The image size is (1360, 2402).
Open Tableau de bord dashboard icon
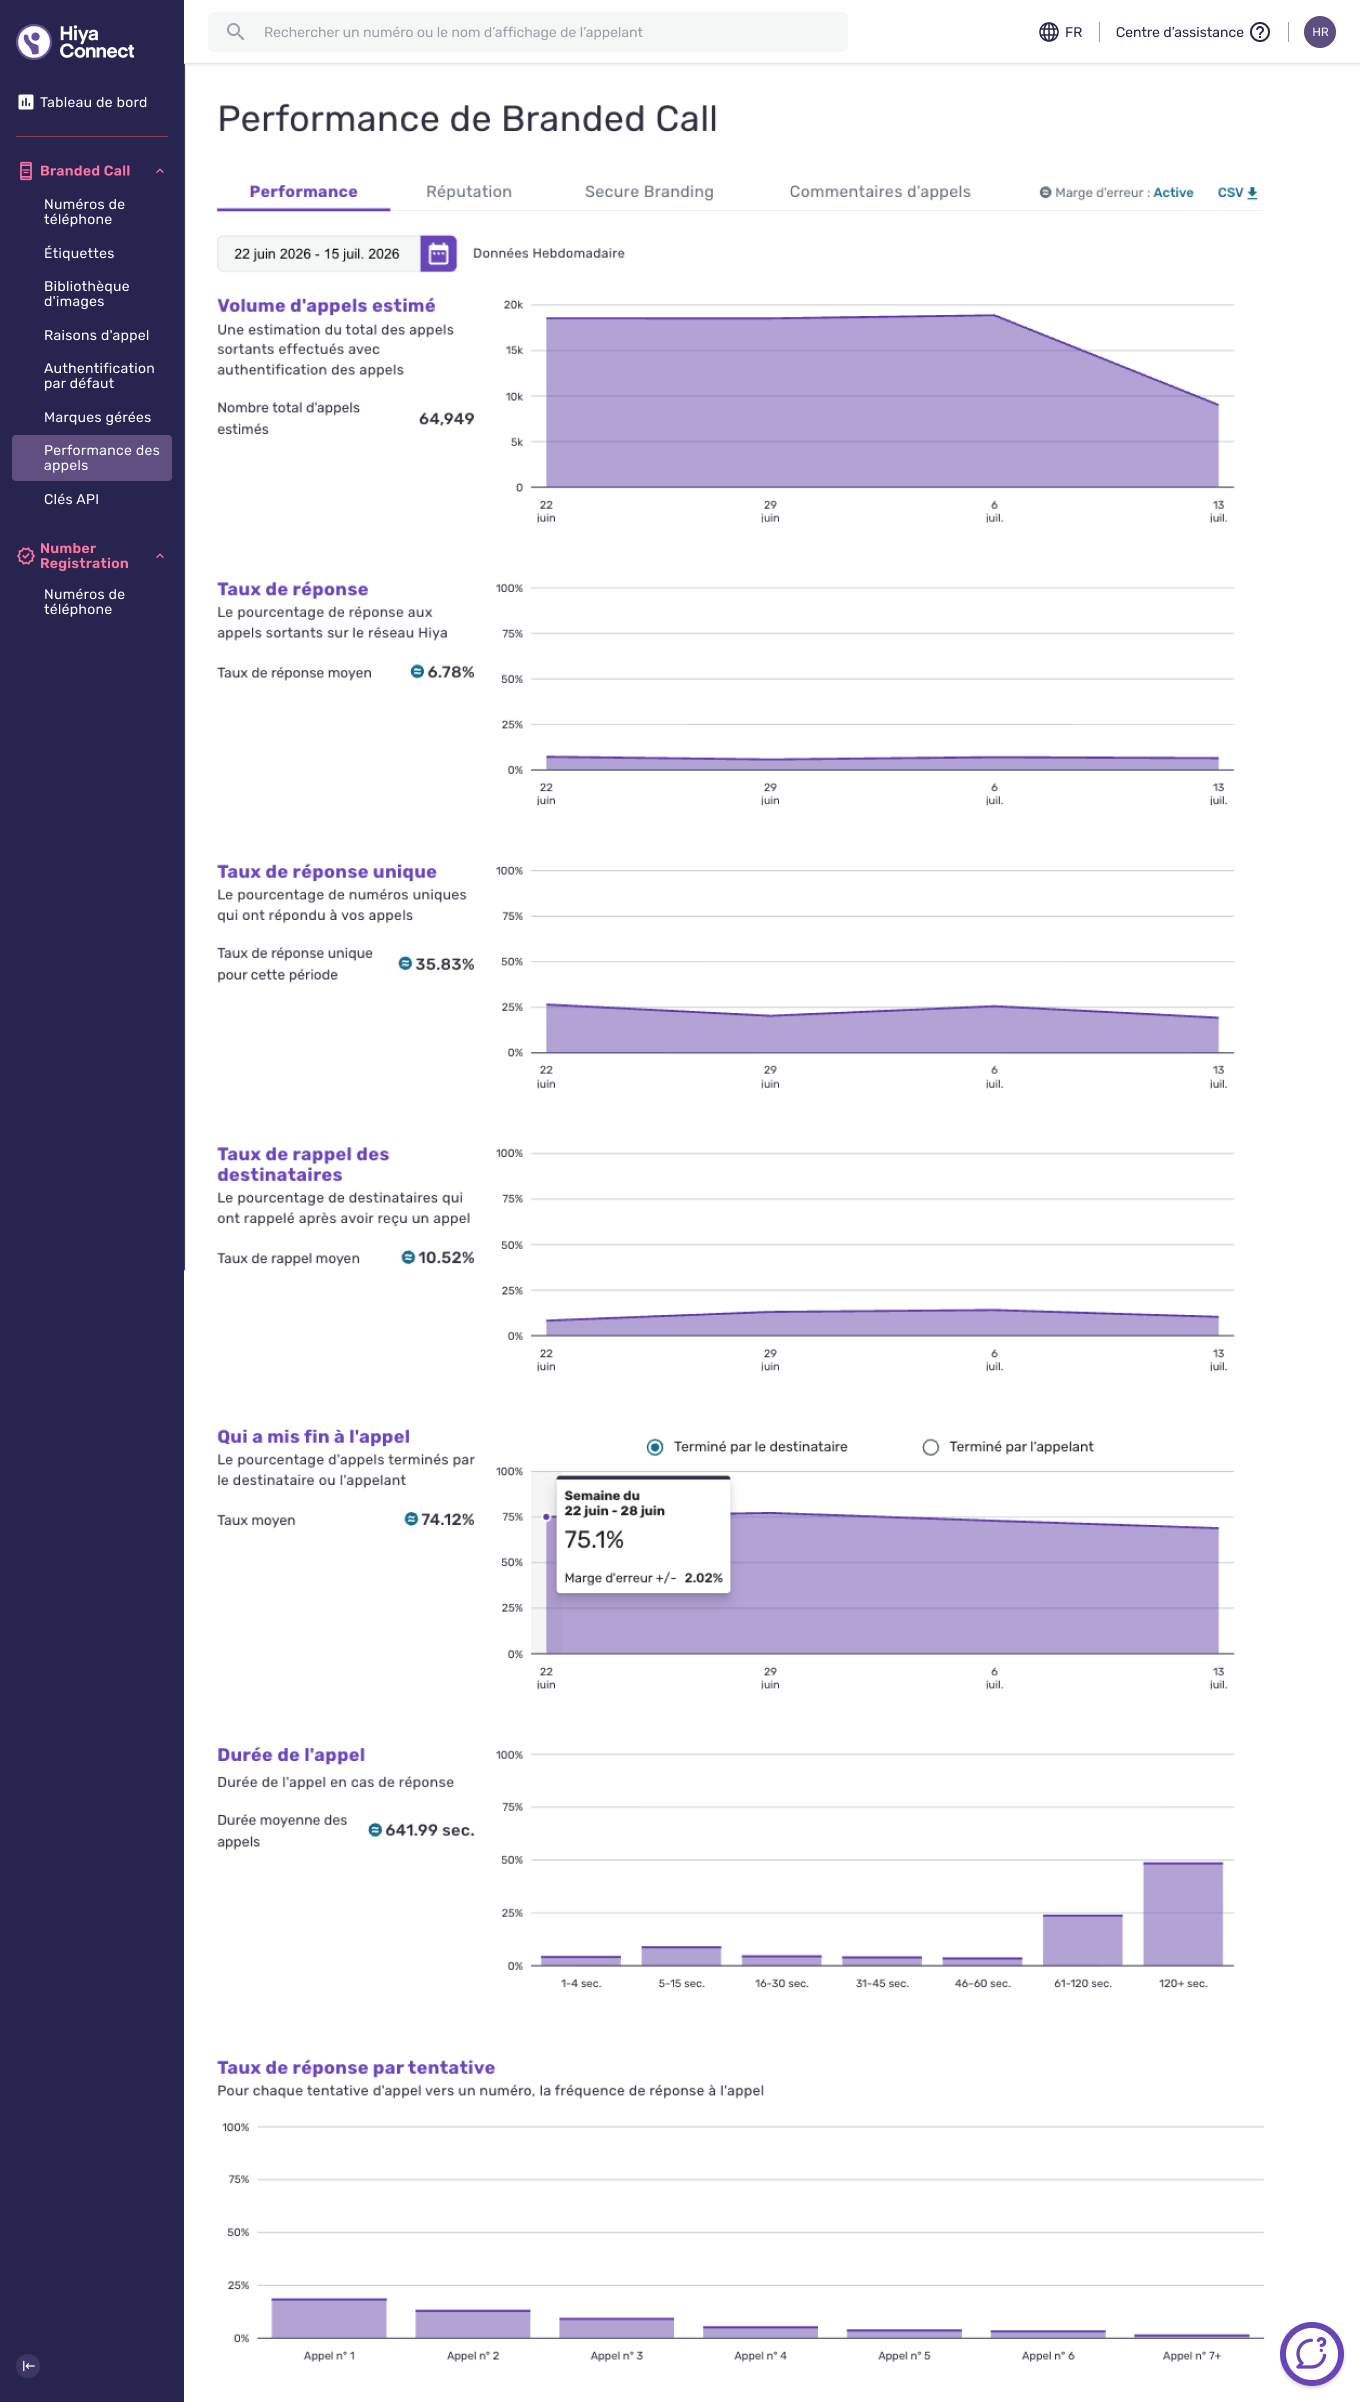click(26, 102)
